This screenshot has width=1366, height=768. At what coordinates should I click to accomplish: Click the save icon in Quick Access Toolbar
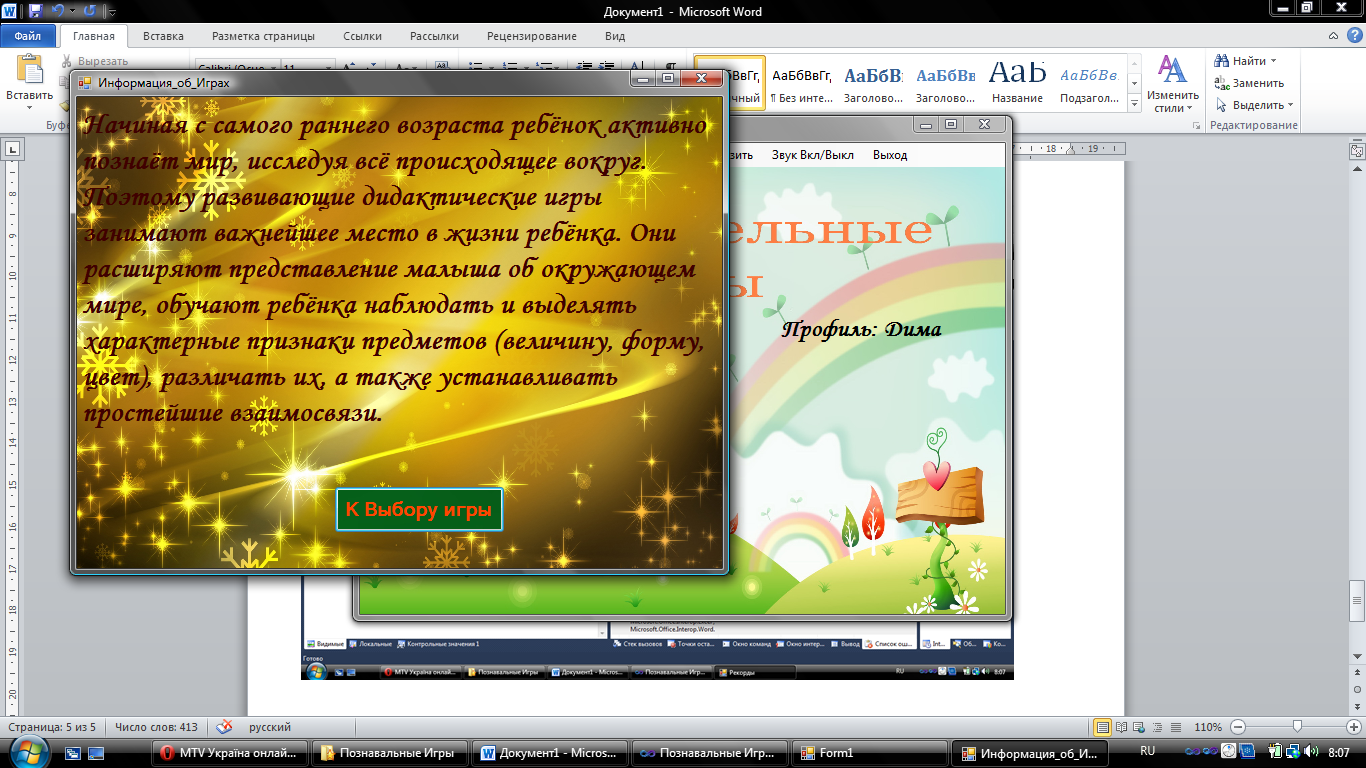36,11
